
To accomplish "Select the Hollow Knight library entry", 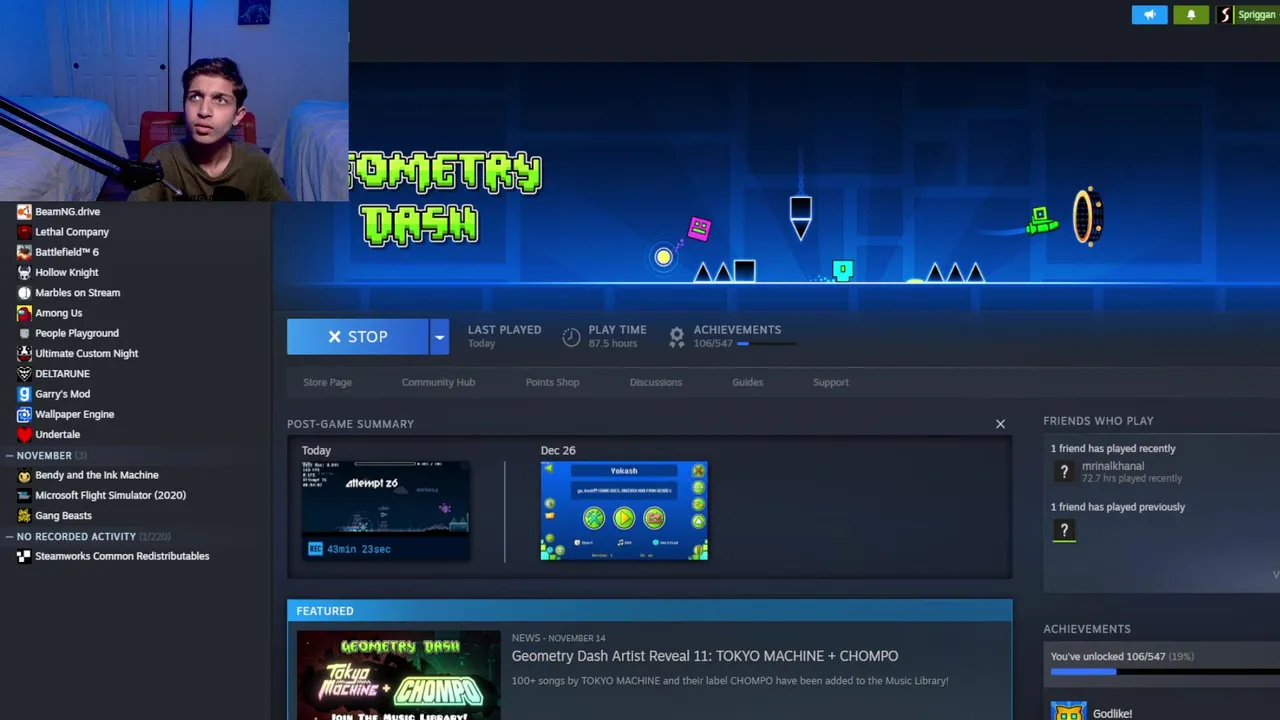I will tap(67, 272).
